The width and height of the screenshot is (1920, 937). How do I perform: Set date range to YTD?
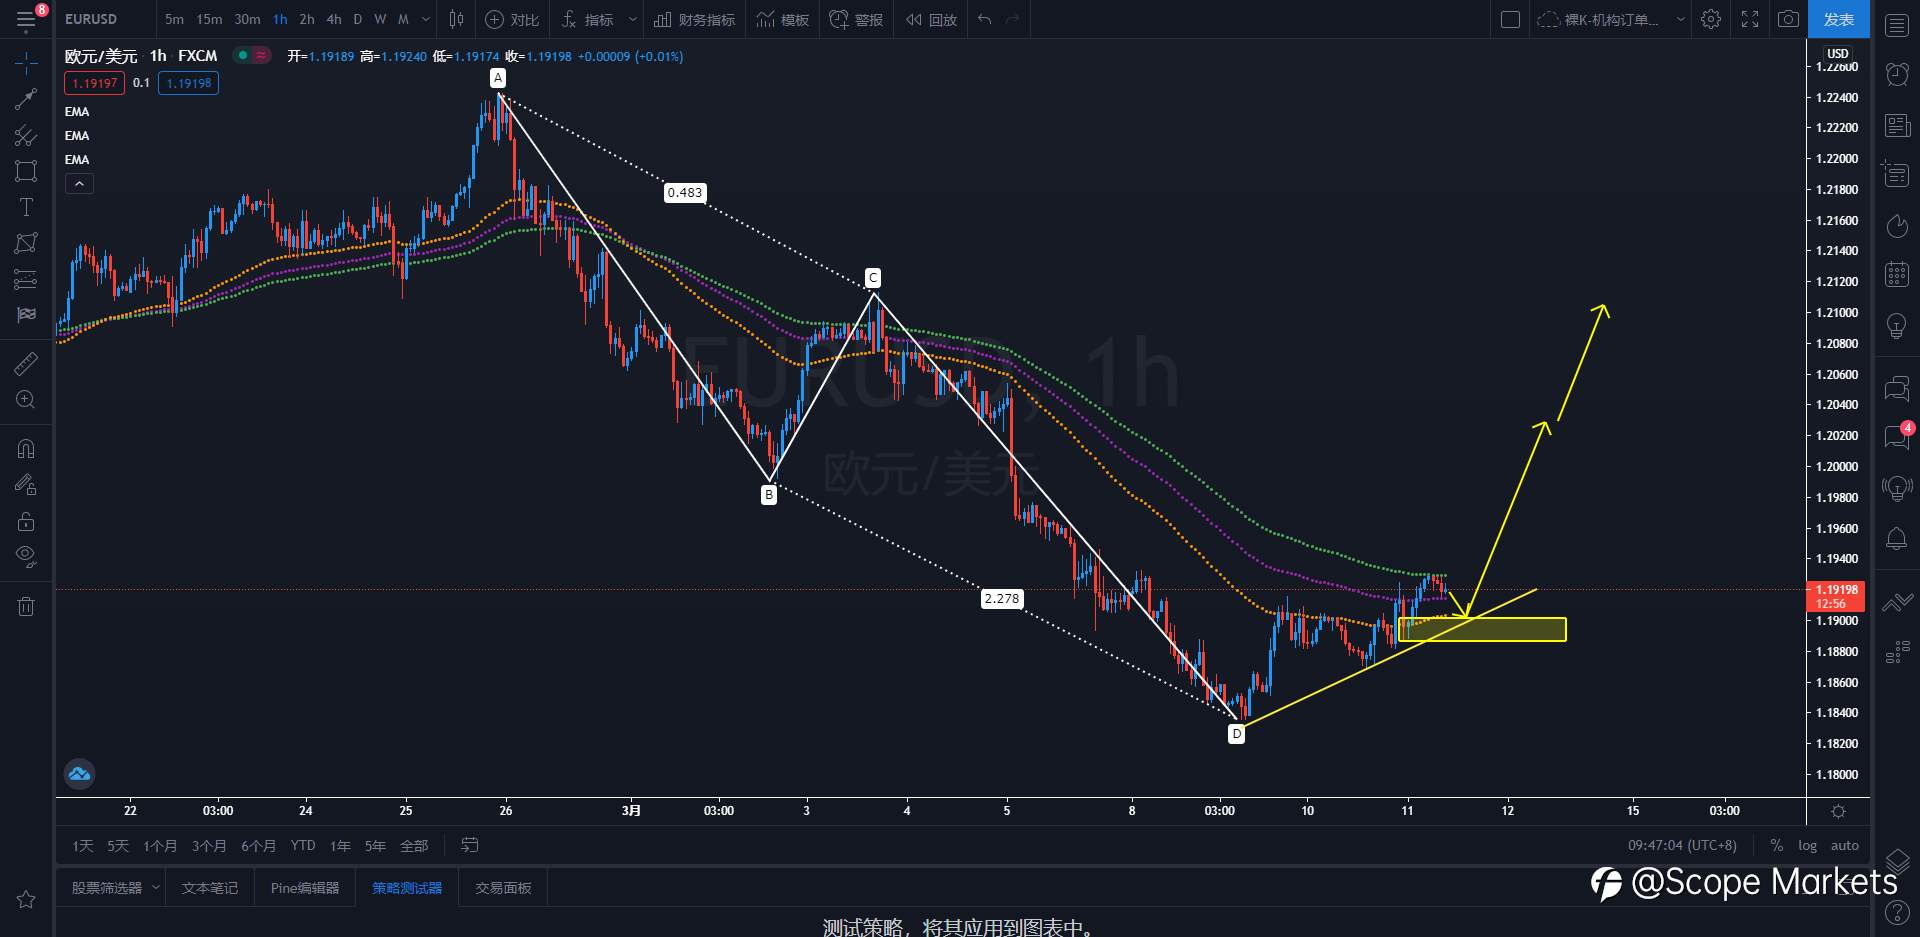pyautogui.click(x=303, y=846)
